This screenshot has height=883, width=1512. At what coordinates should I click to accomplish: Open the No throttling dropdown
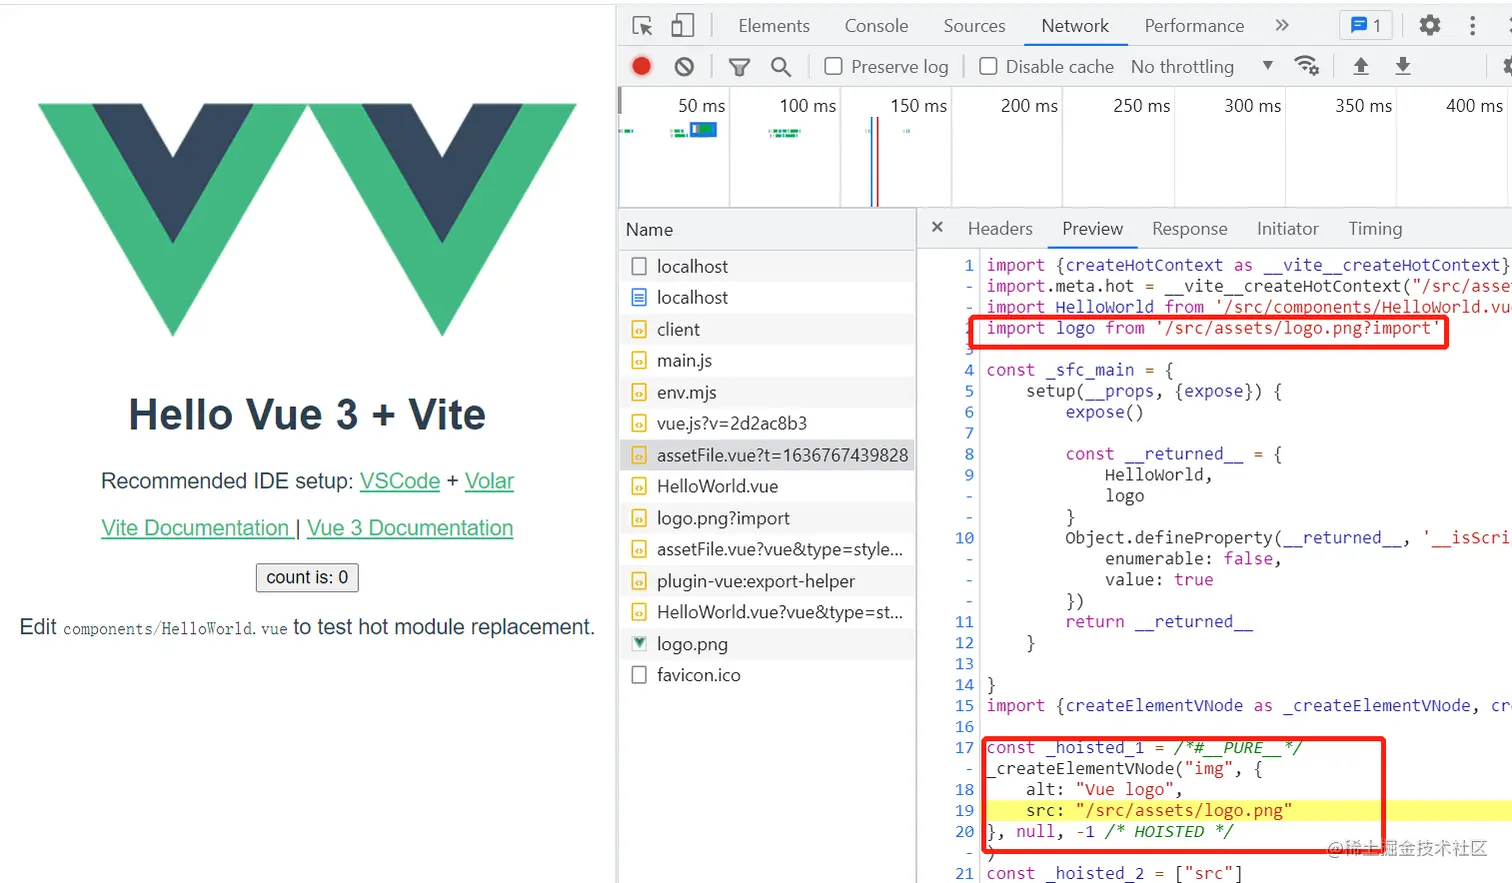(x=1202, y=67)
